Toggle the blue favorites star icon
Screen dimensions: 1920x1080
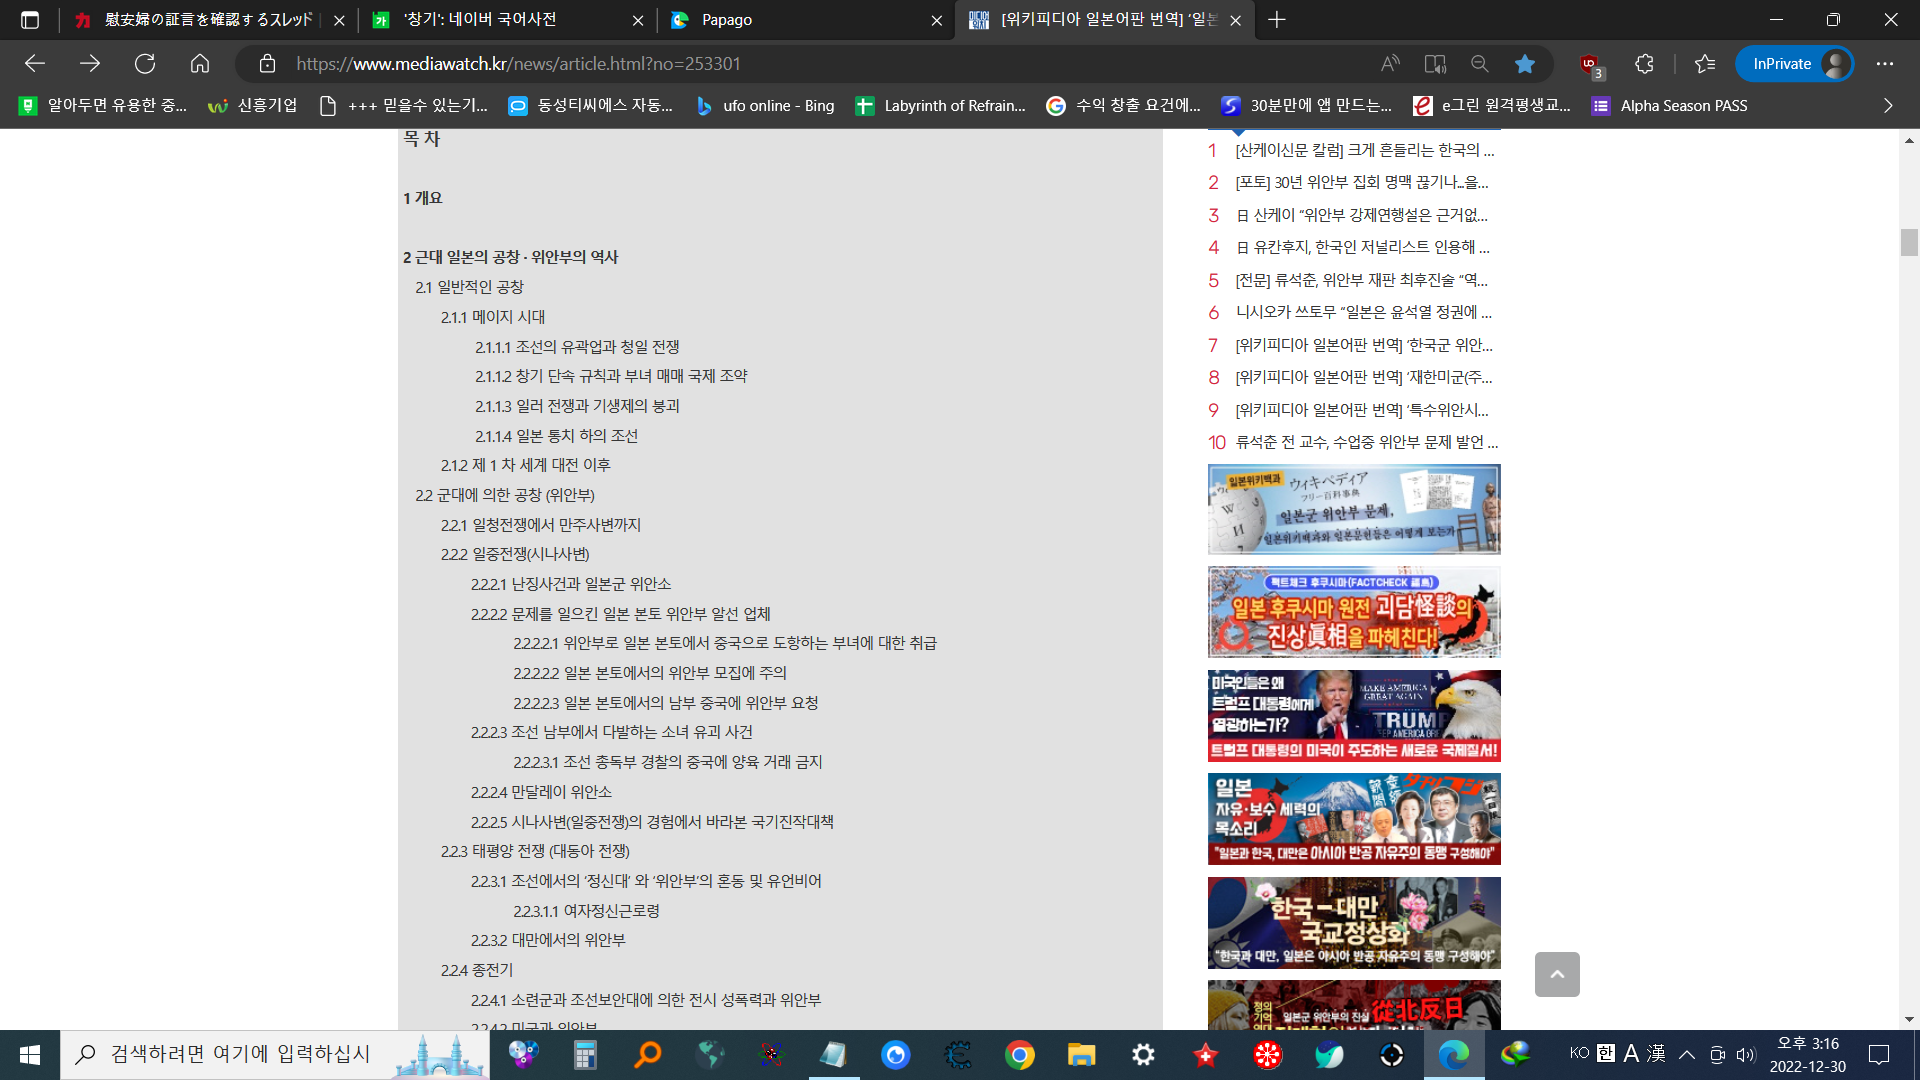[1524, 64]
